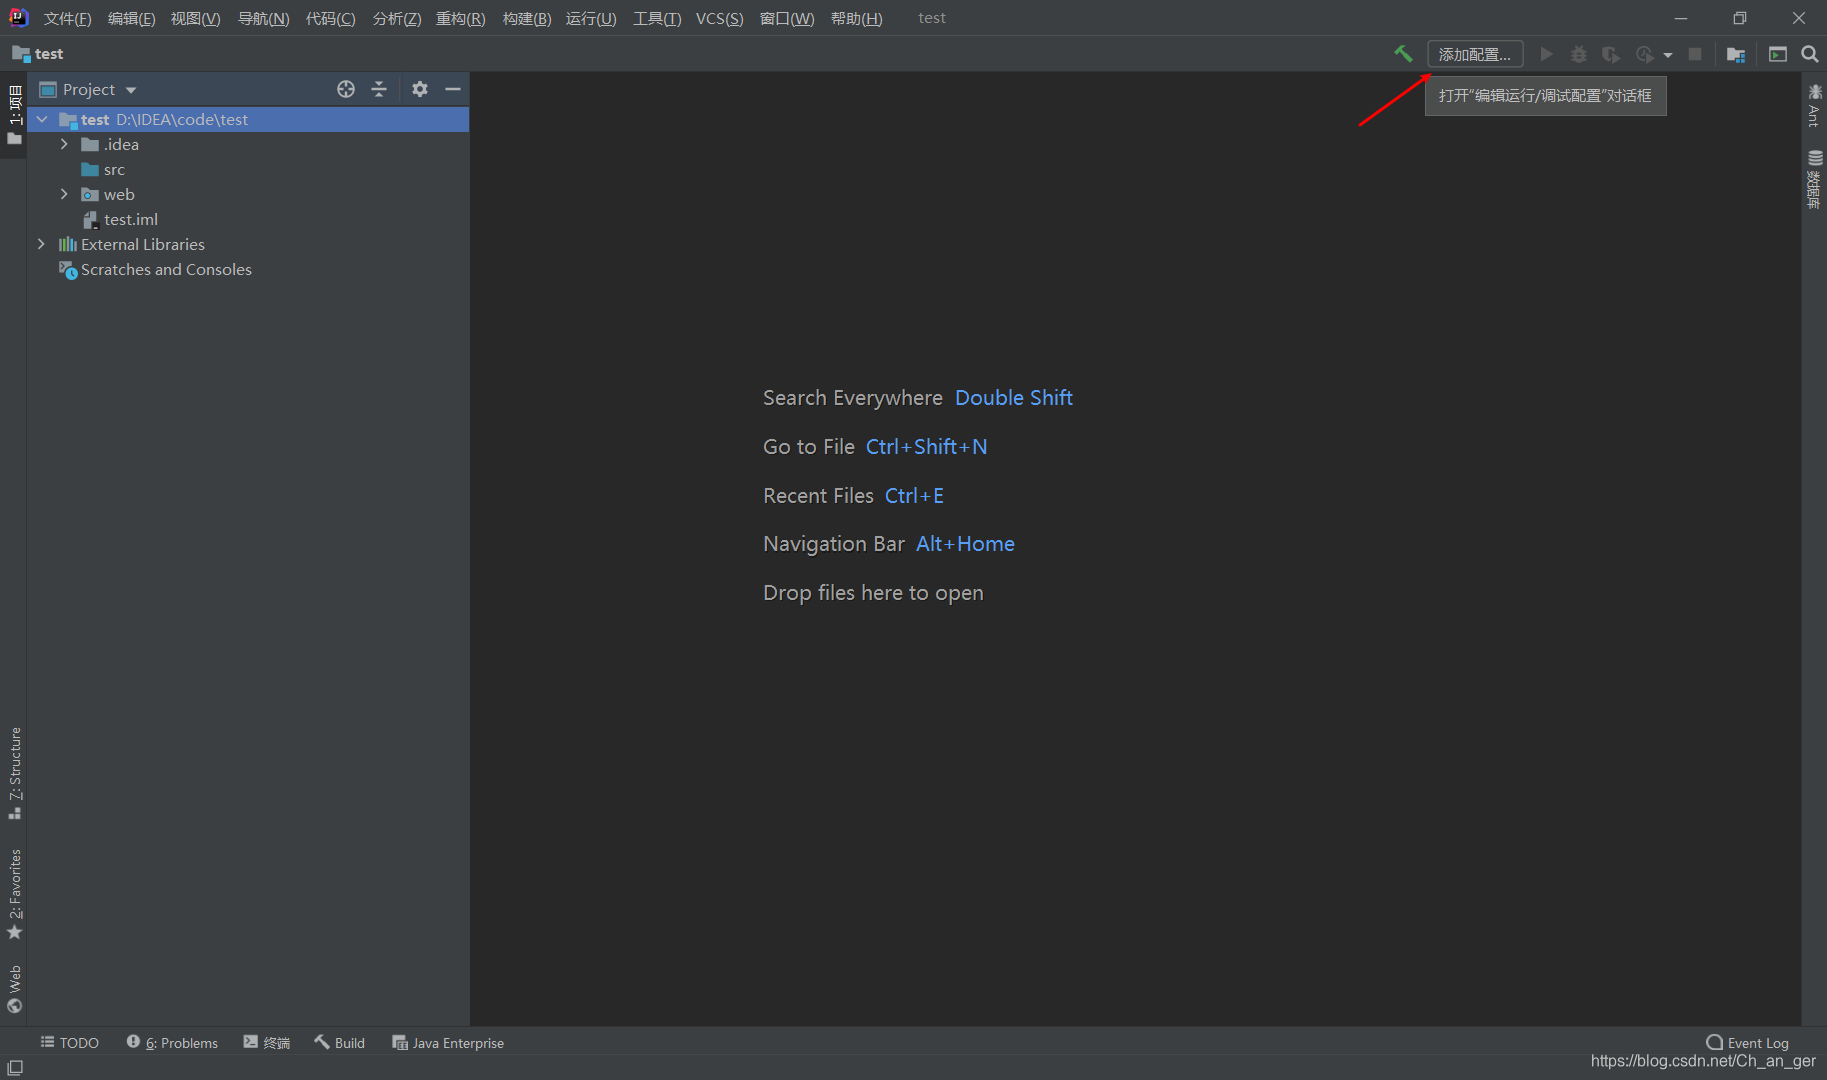Open the profiler run options dropdown arrow
Image resolution: width=1827 pixels, height=1080 pixels.
[x=1668, y=55]
